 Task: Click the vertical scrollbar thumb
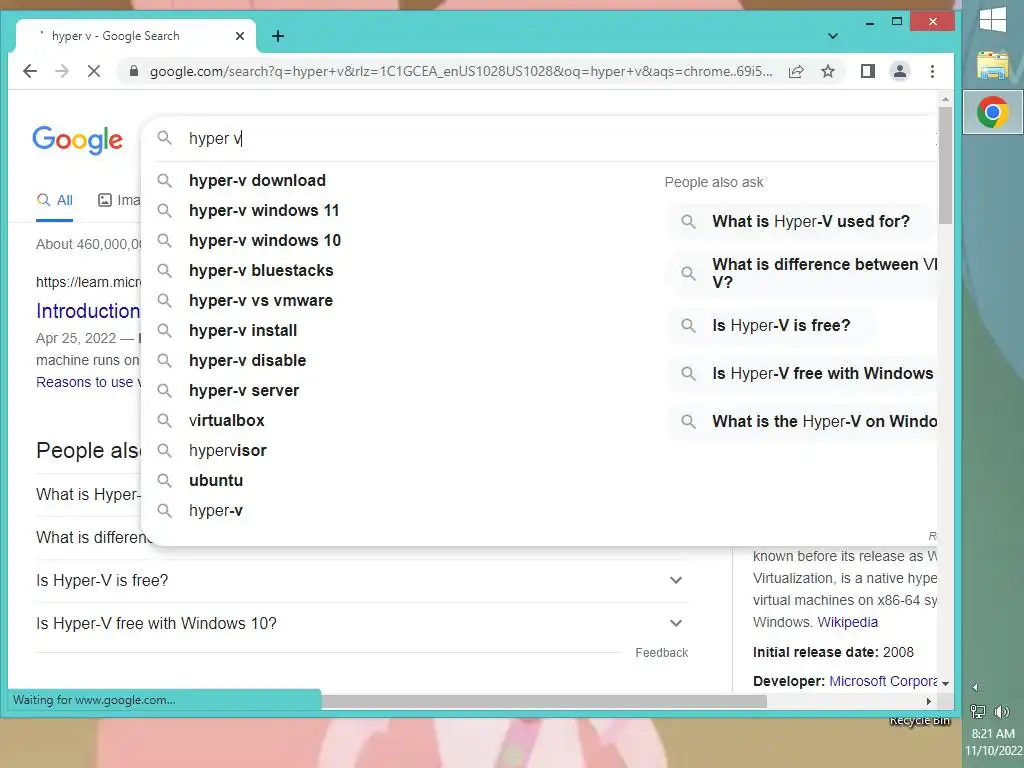click(945, 165)
